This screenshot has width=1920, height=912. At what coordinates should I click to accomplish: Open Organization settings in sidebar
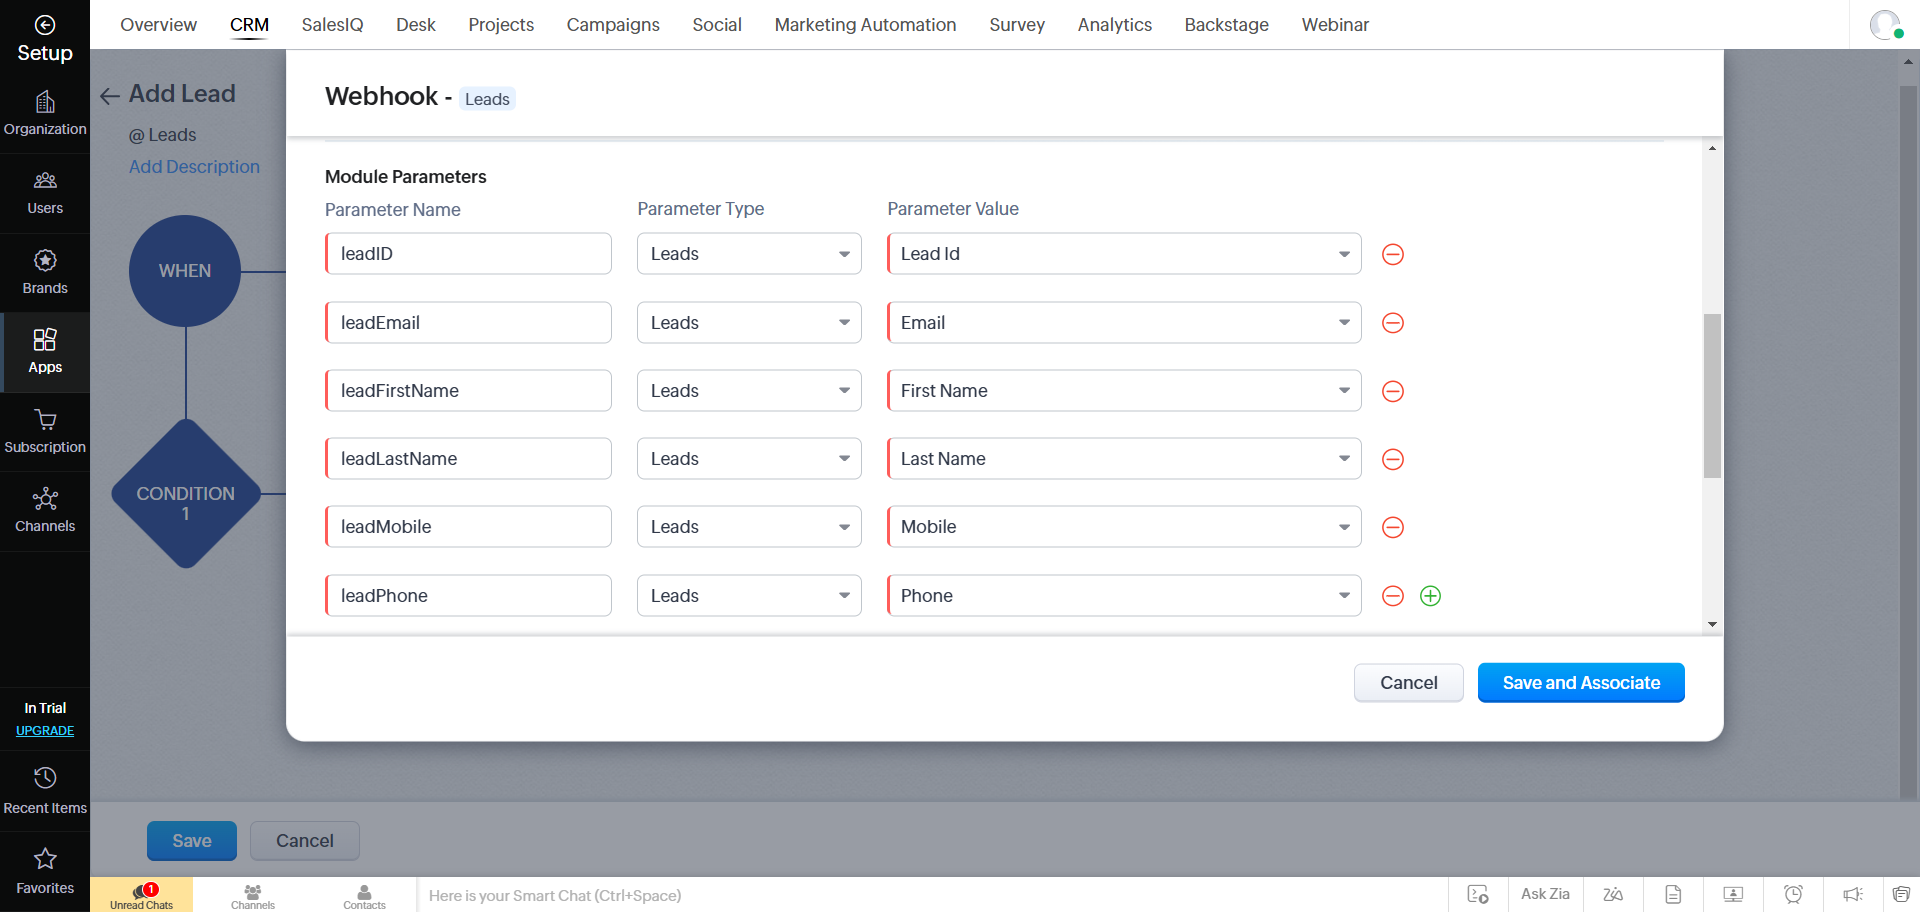tap(45, 114)
